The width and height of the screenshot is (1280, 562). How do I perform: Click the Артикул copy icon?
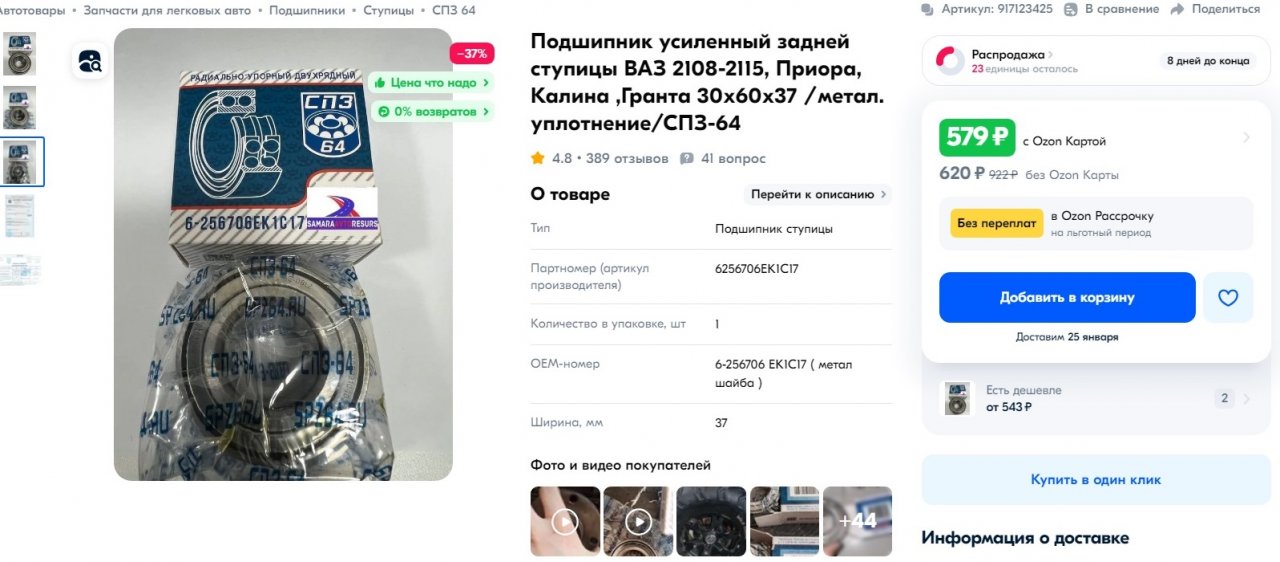point(929,9)
